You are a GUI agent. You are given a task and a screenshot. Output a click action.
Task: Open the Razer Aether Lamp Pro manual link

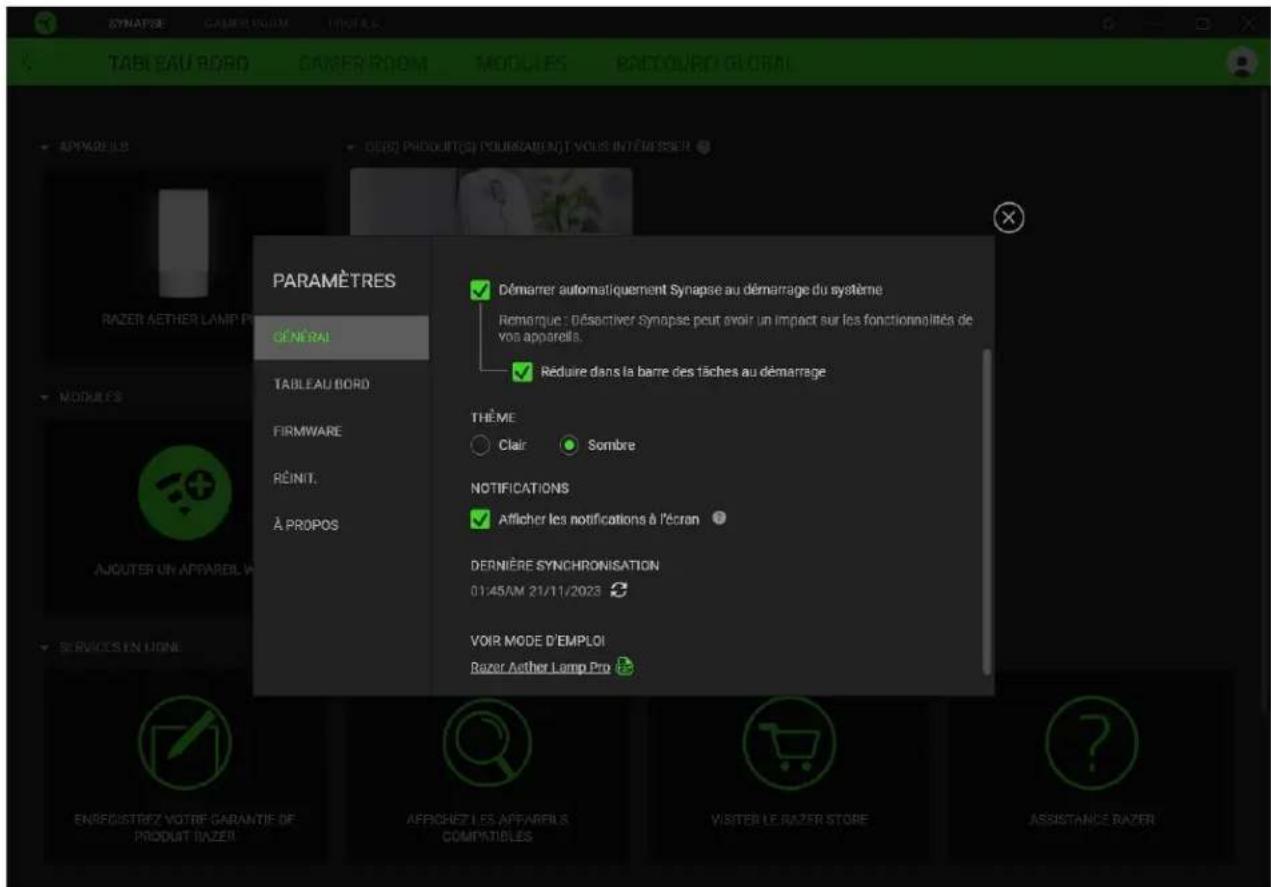540,668
